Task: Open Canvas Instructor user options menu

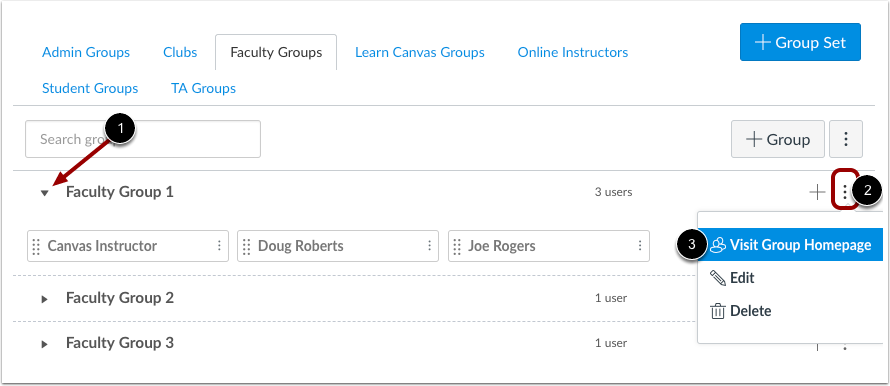Action: [x=219, y=246]
